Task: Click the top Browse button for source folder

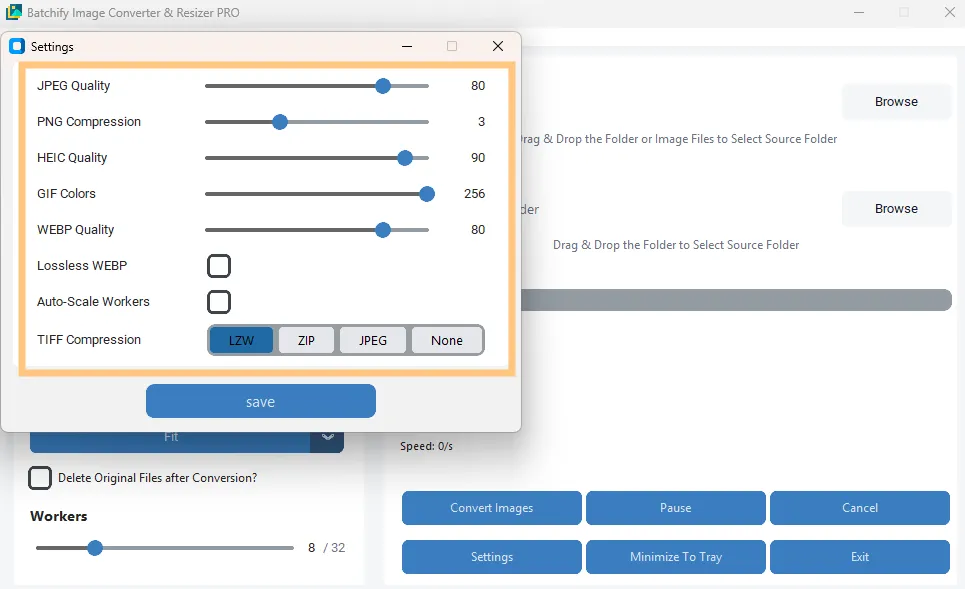Action: coord(895,101)
